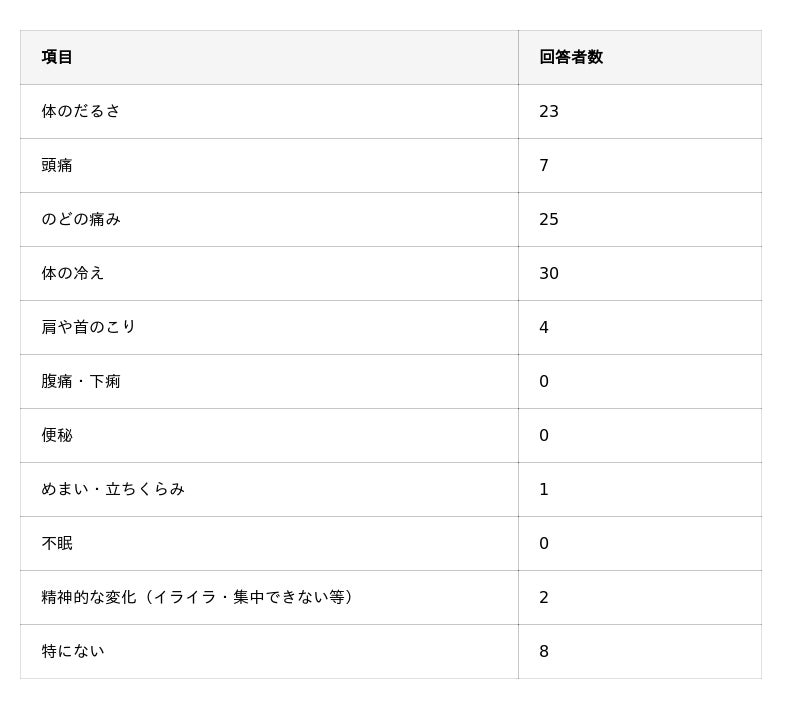Click the 頭痛 cell
This screenshot has width=800, height=709.
(57, 165)
